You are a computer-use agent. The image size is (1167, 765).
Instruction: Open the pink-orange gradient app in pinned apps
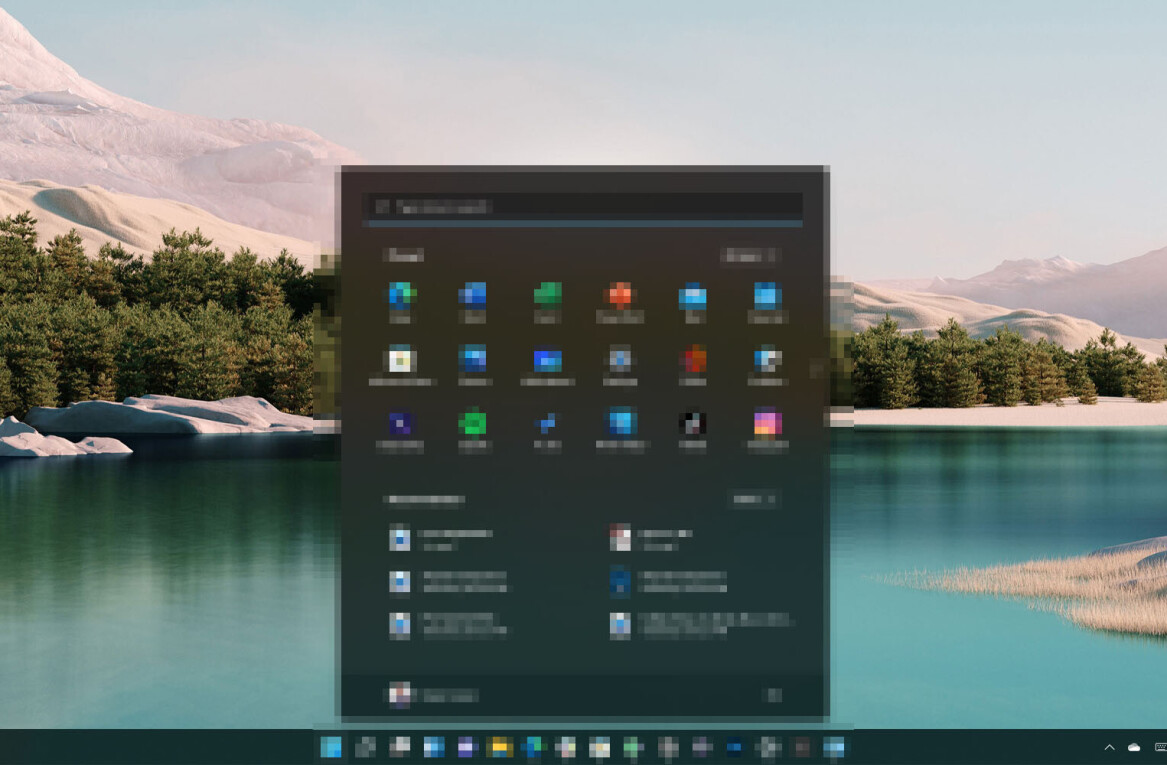click(767, 423)
